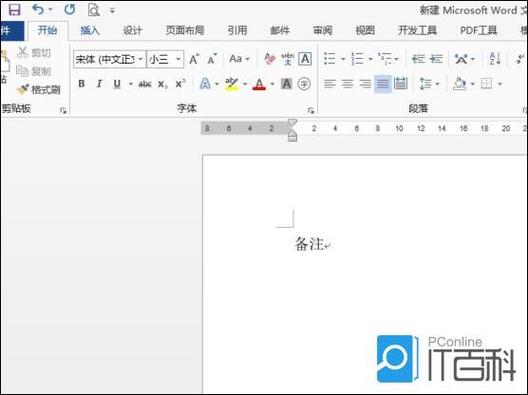Image resolution: width=528 pixels, height=395 pixels.
Task: Switch to the 插入 ribbon tab
Action: (90, 31)
